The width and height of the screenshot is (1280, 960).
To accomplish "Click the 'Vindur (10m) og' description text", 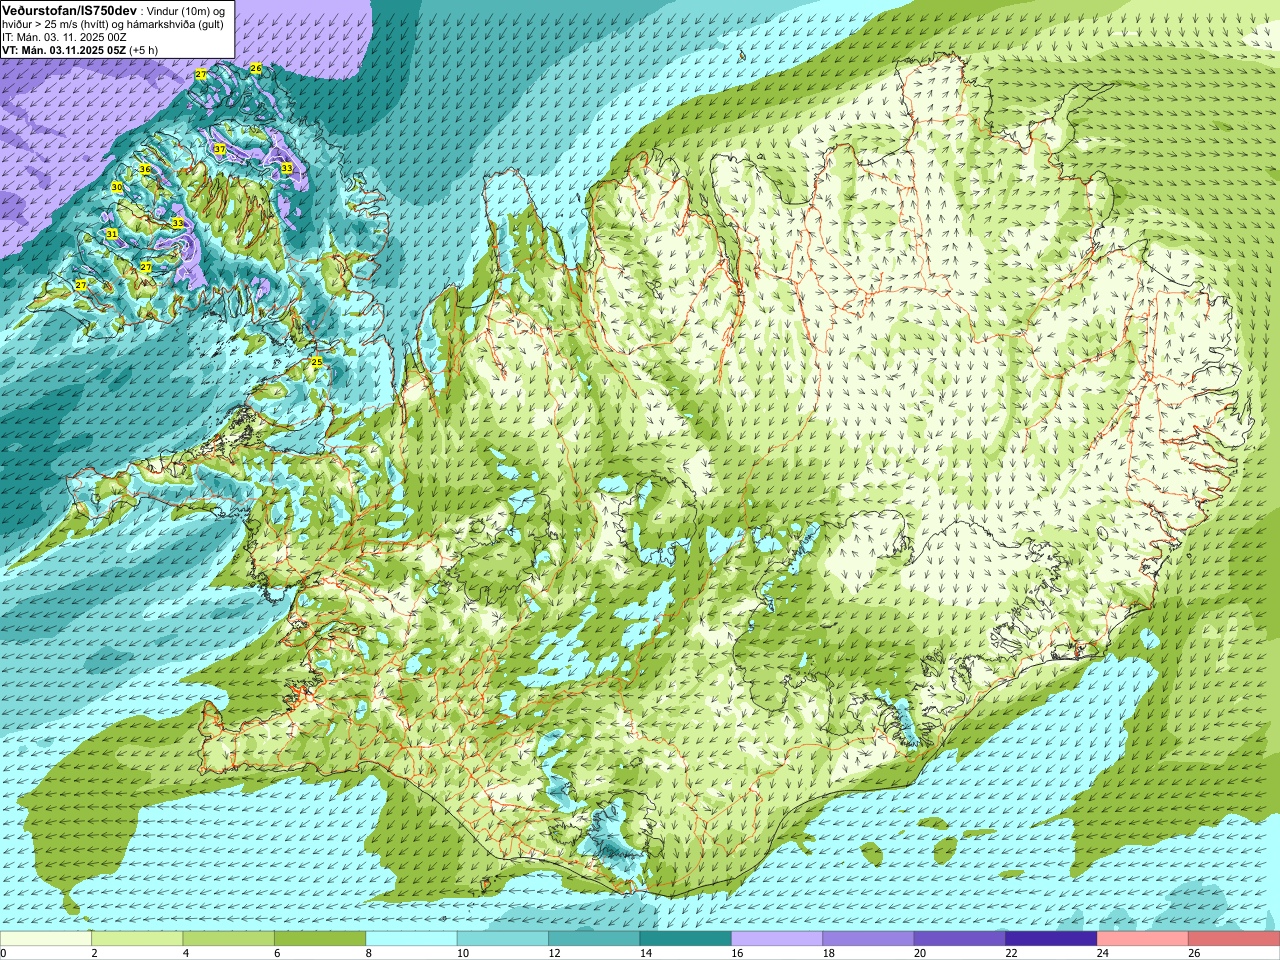I will (x=187, y=10).
